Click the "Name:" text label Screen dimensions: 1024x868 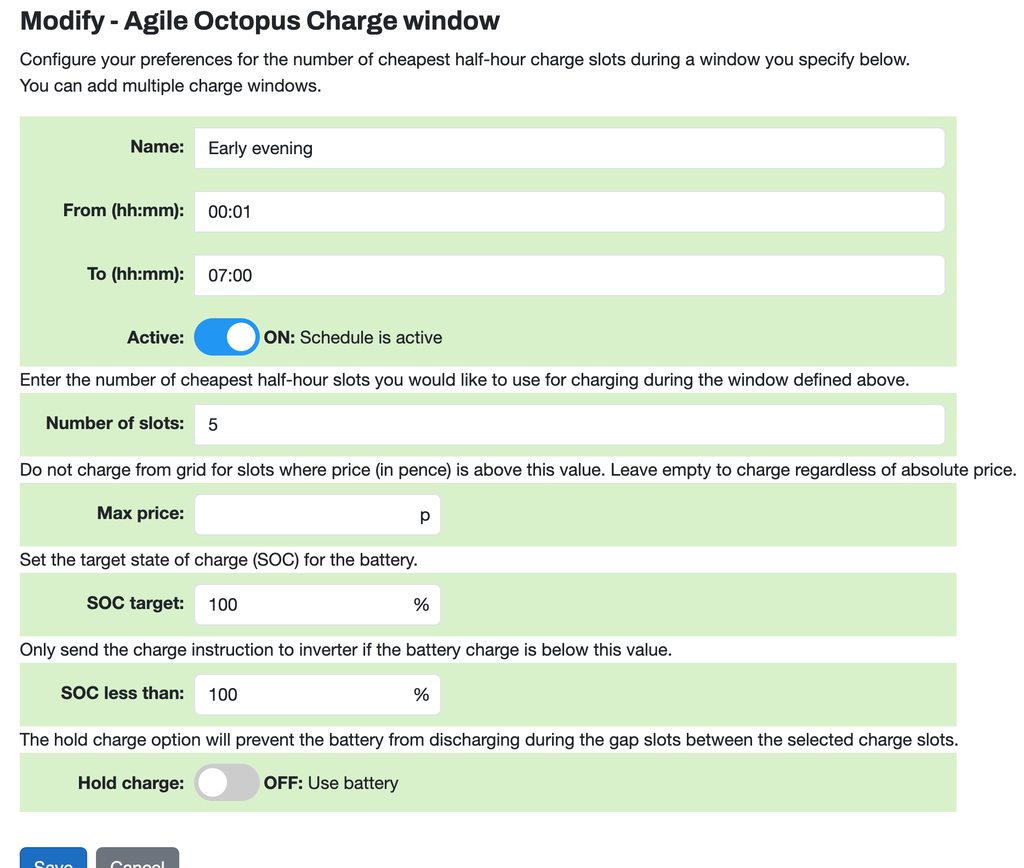[x=157, y=147]
